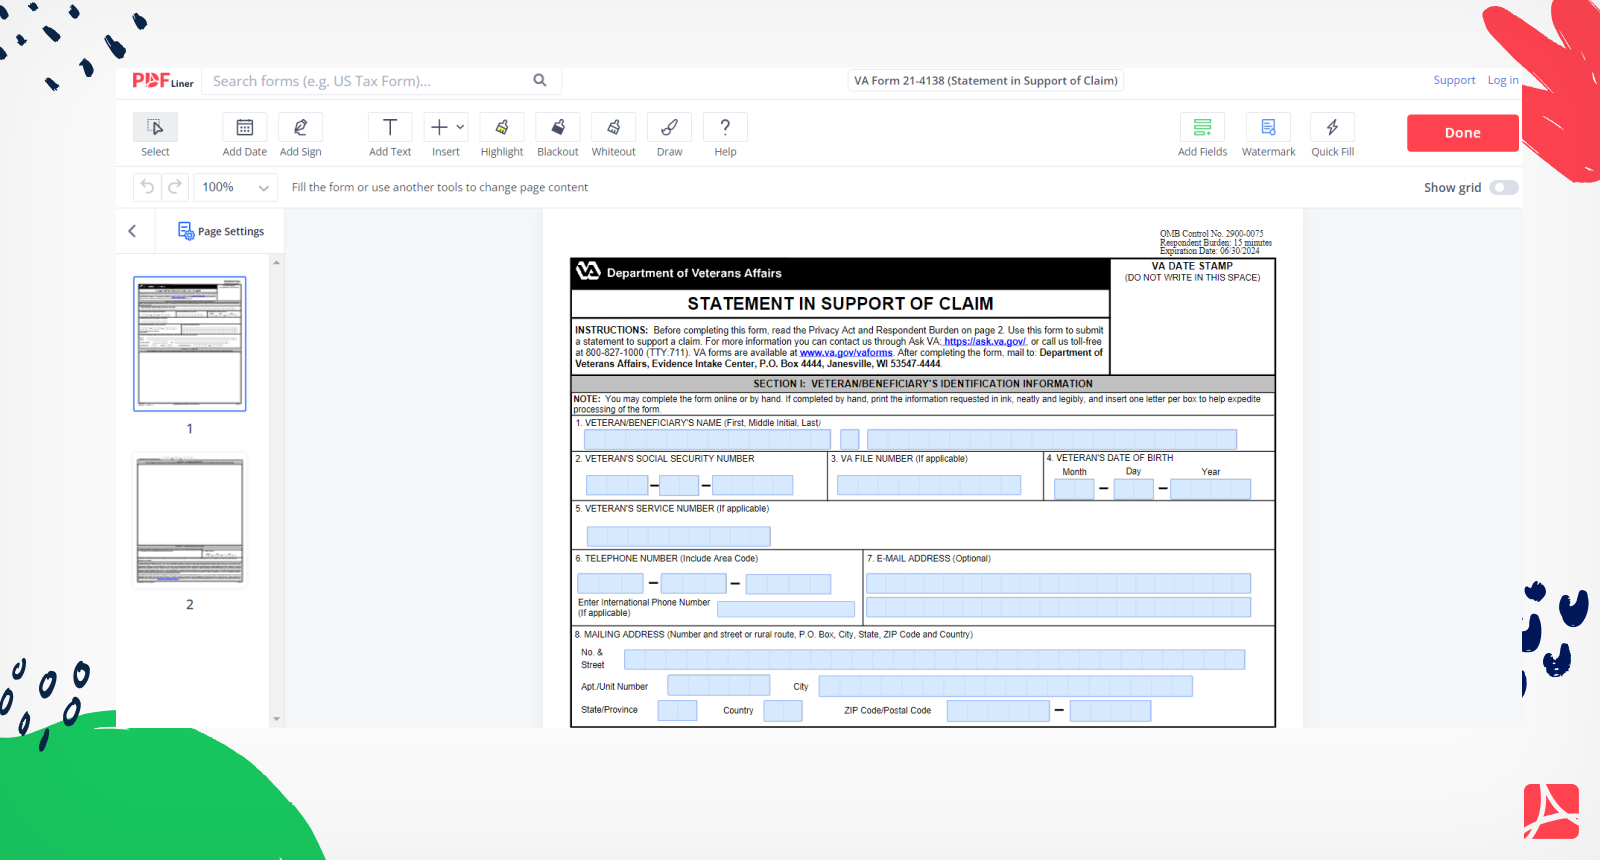
Task: Click the international phone number field
Action: pyautogui.click(x=786, y=609)
